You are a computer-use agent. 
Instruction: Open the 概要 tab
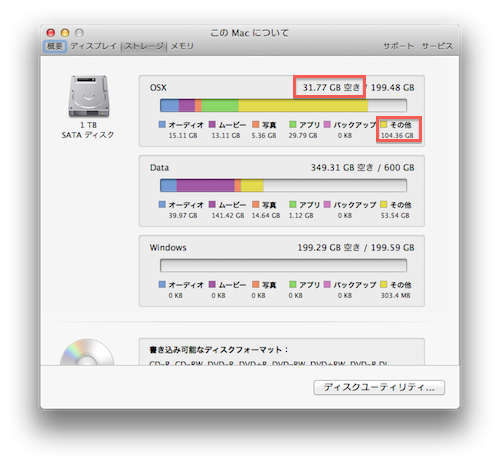pyautogui.click(x=55, y=46)
